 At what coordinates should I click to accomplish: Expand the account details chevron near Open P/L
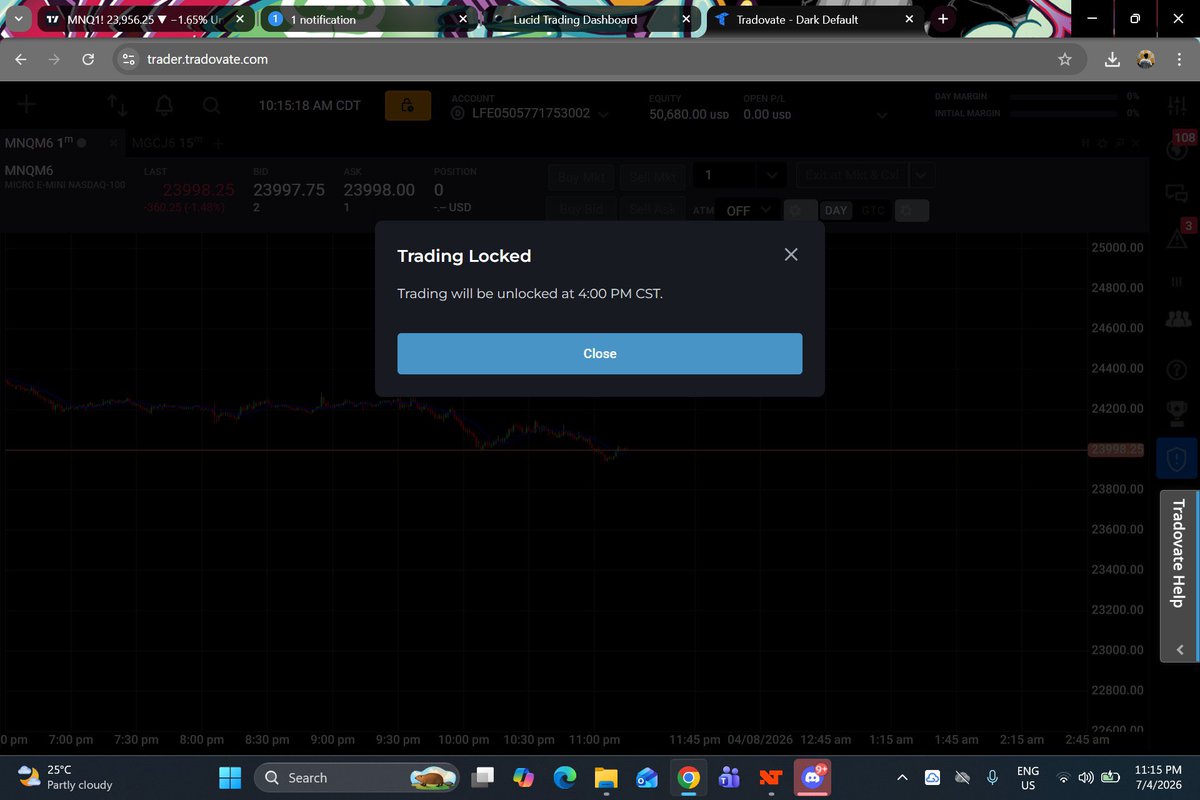(x=882, y=115)
